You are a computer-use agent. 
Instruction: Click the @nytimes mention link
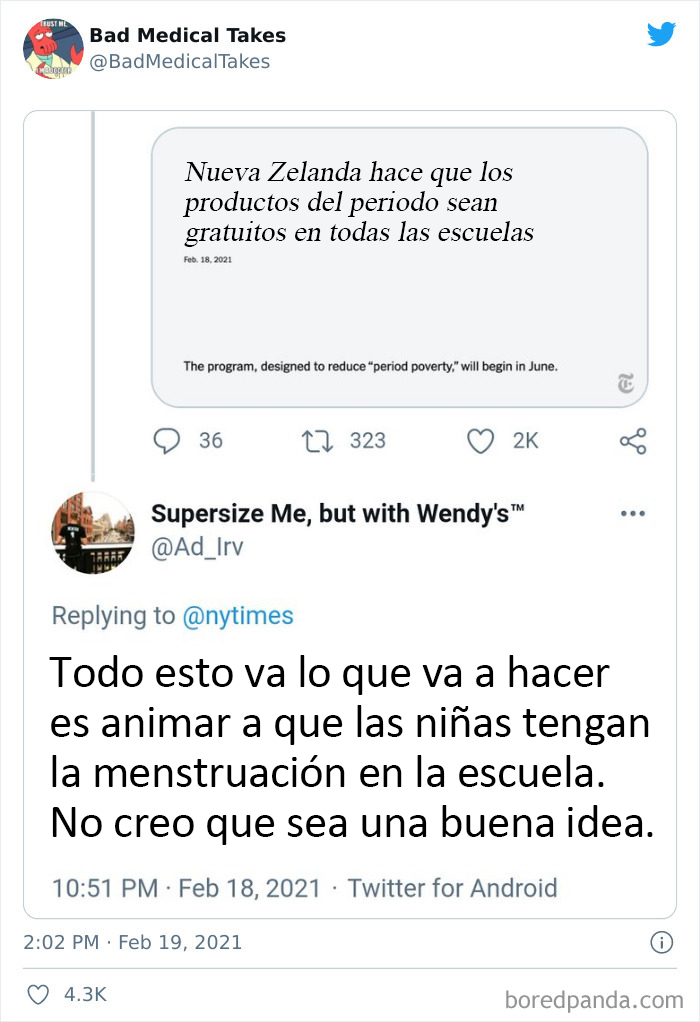(238, 615)
